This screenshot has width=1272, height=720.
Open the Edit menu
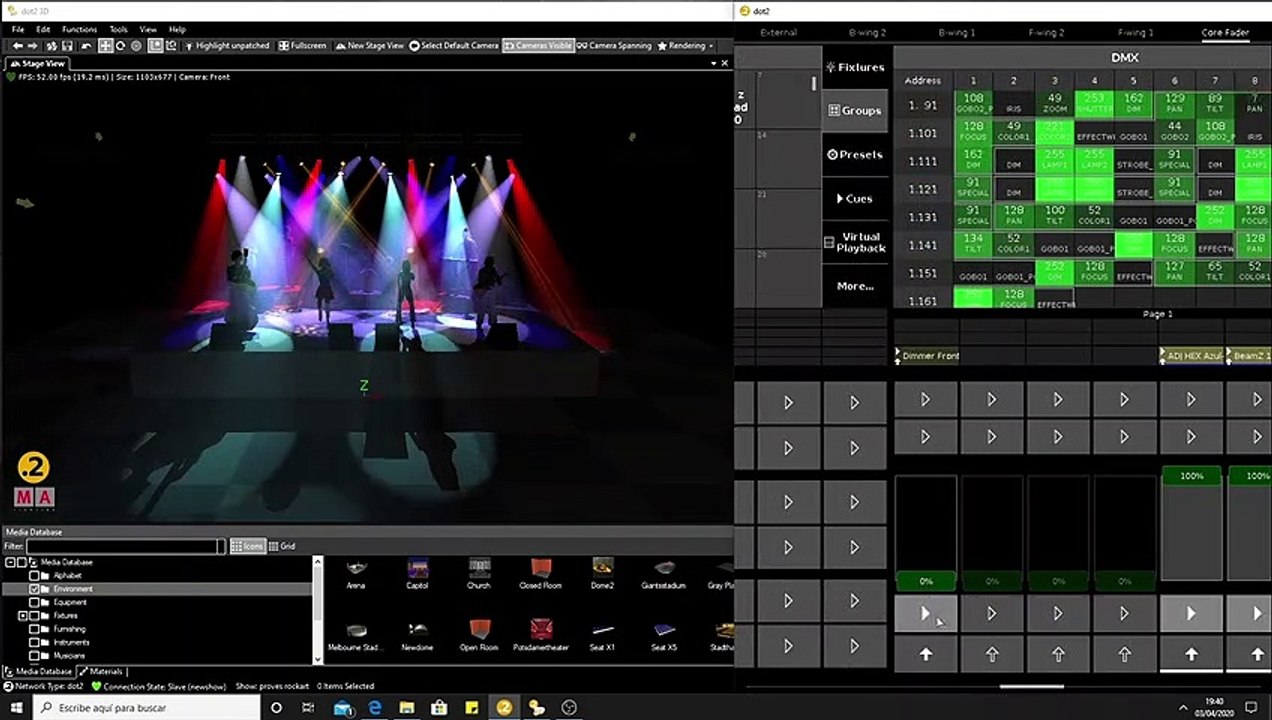pyautogui.click(x=43, y=30)
